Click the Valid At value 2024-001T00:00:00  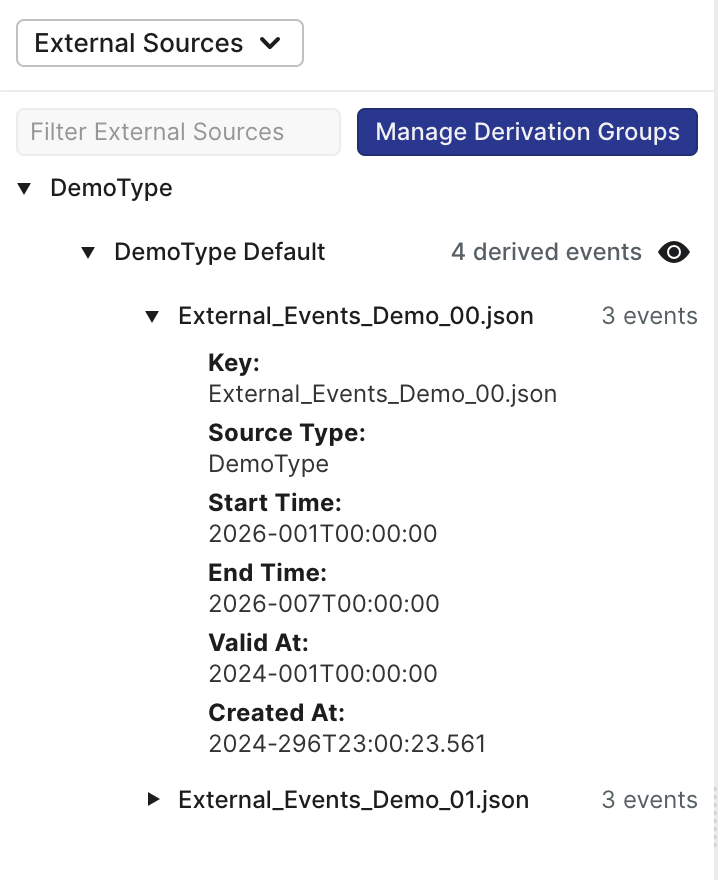click(x=322, y=674)
